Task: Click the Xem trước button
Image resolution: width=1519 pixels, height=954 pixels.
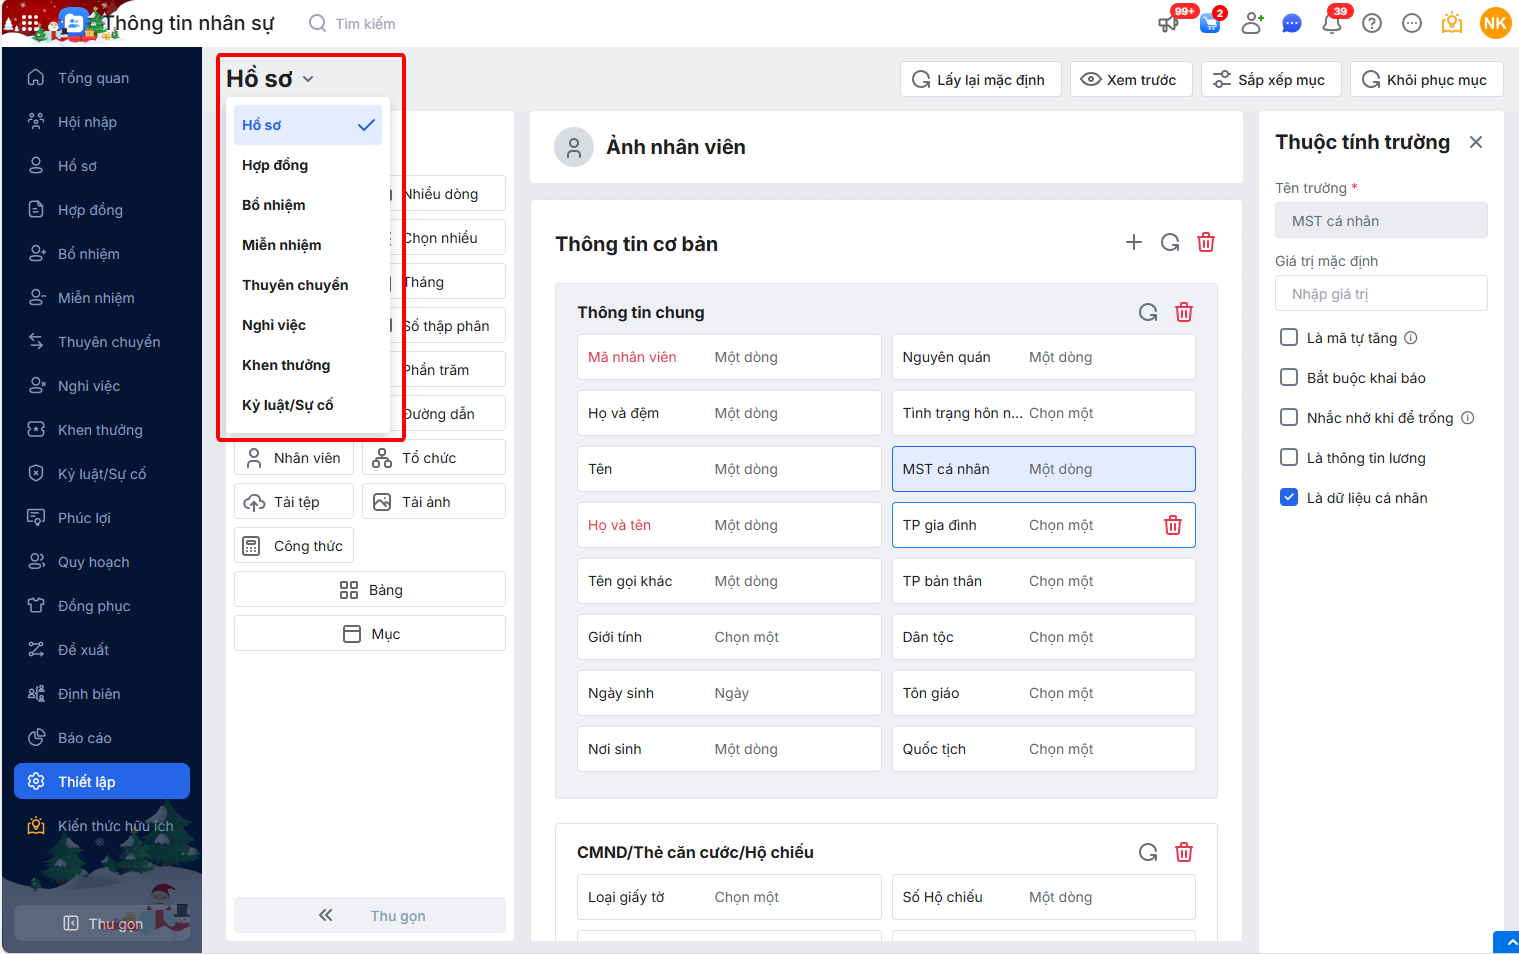Action: [1130, 80]
